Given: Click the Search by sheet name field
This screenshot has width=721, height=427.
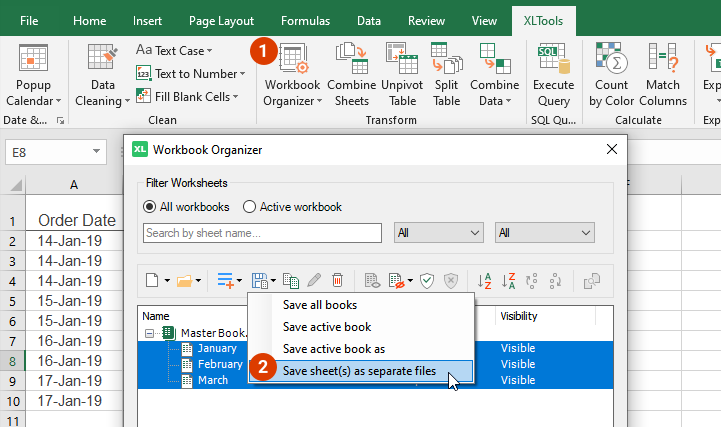Looking at the screenshot, I should [262, 233].
